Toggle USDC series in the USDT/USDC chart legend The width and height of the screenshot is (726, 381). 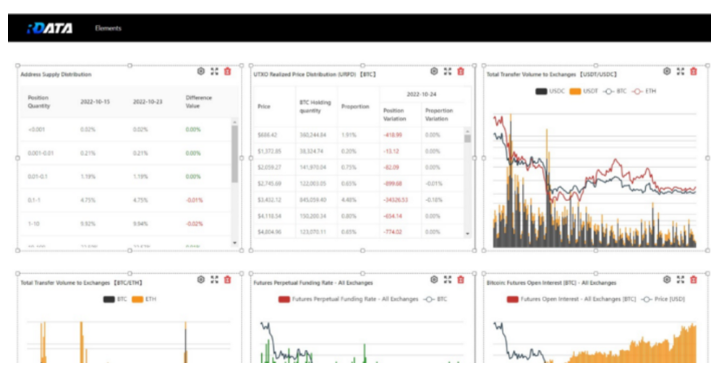[x=550, y=91]
